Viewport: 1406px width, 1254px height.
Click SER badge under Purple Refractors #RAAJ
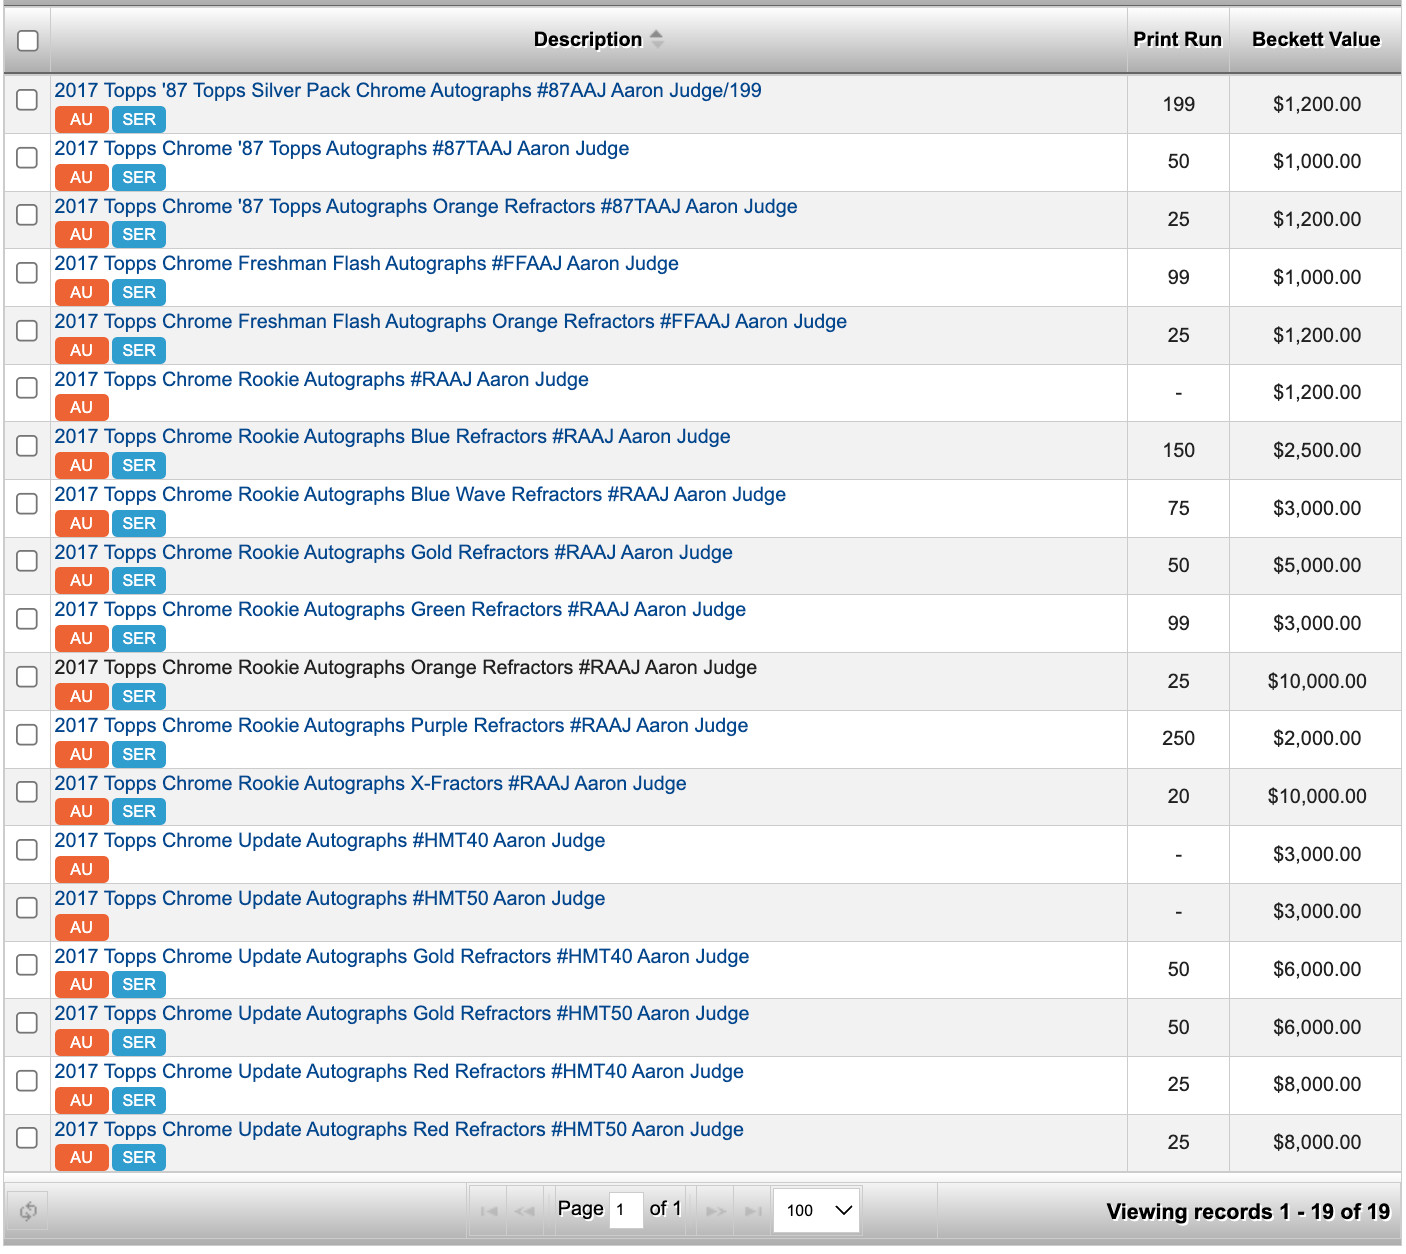(x=139, y=755)
